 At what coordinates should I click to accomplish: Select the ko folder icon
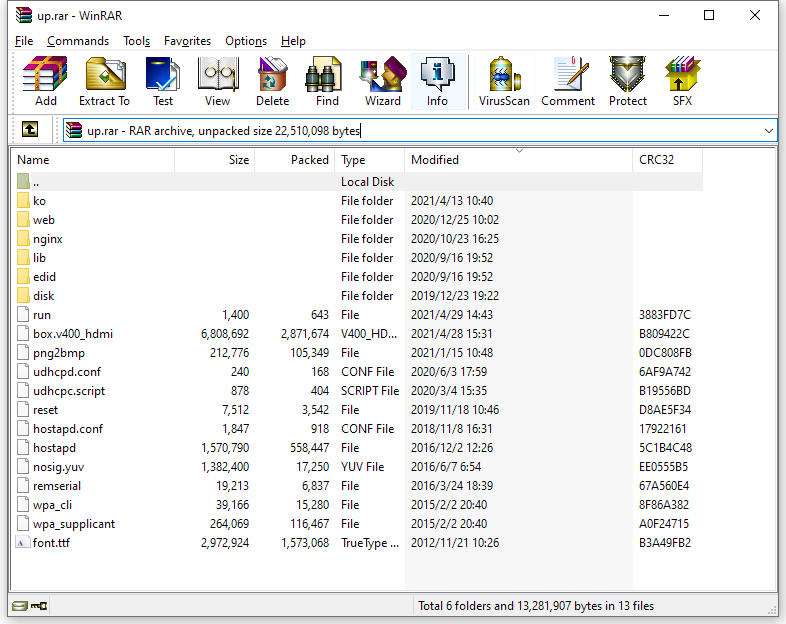[23, 200]
